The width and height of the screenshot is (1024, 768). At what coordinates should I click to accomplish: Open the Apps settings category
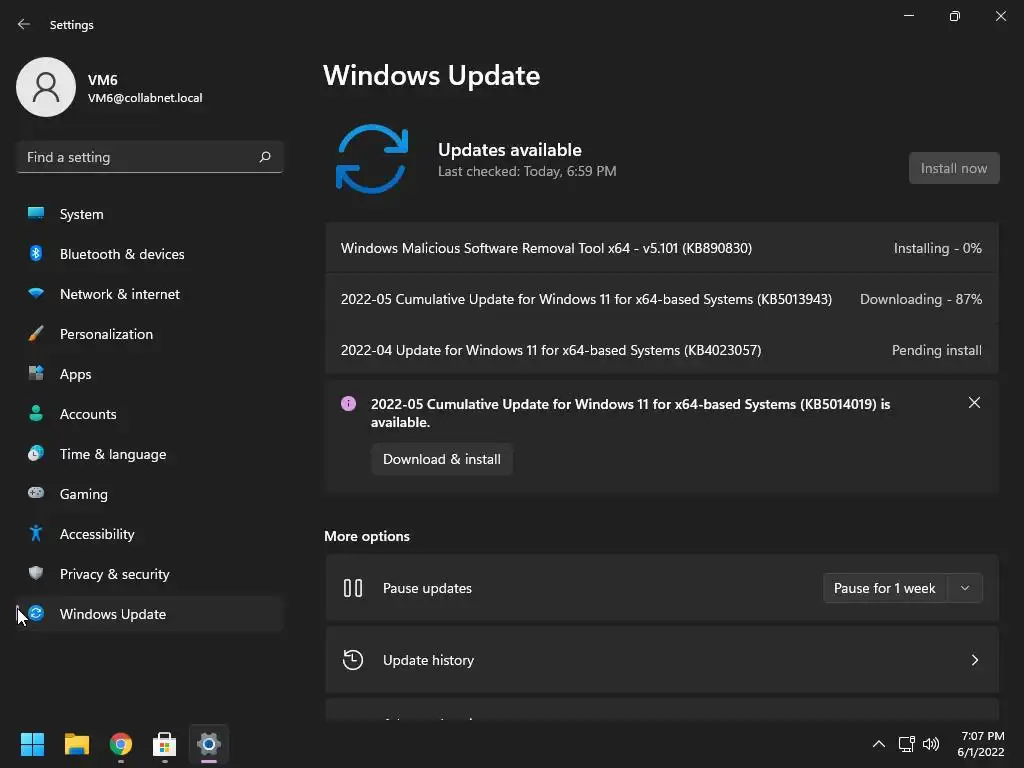[150, 374]
